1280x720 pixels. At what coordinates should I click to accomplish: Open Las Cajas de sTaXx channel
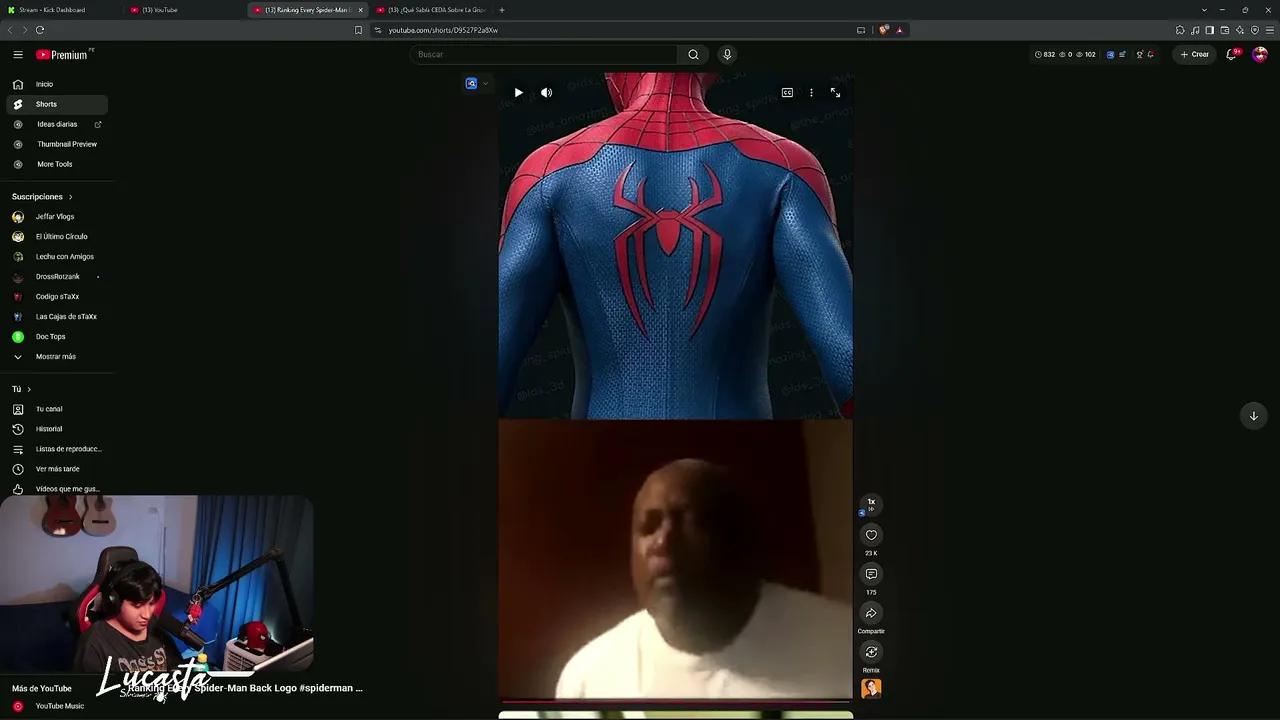pyautogui.click(x=57, y=317)
